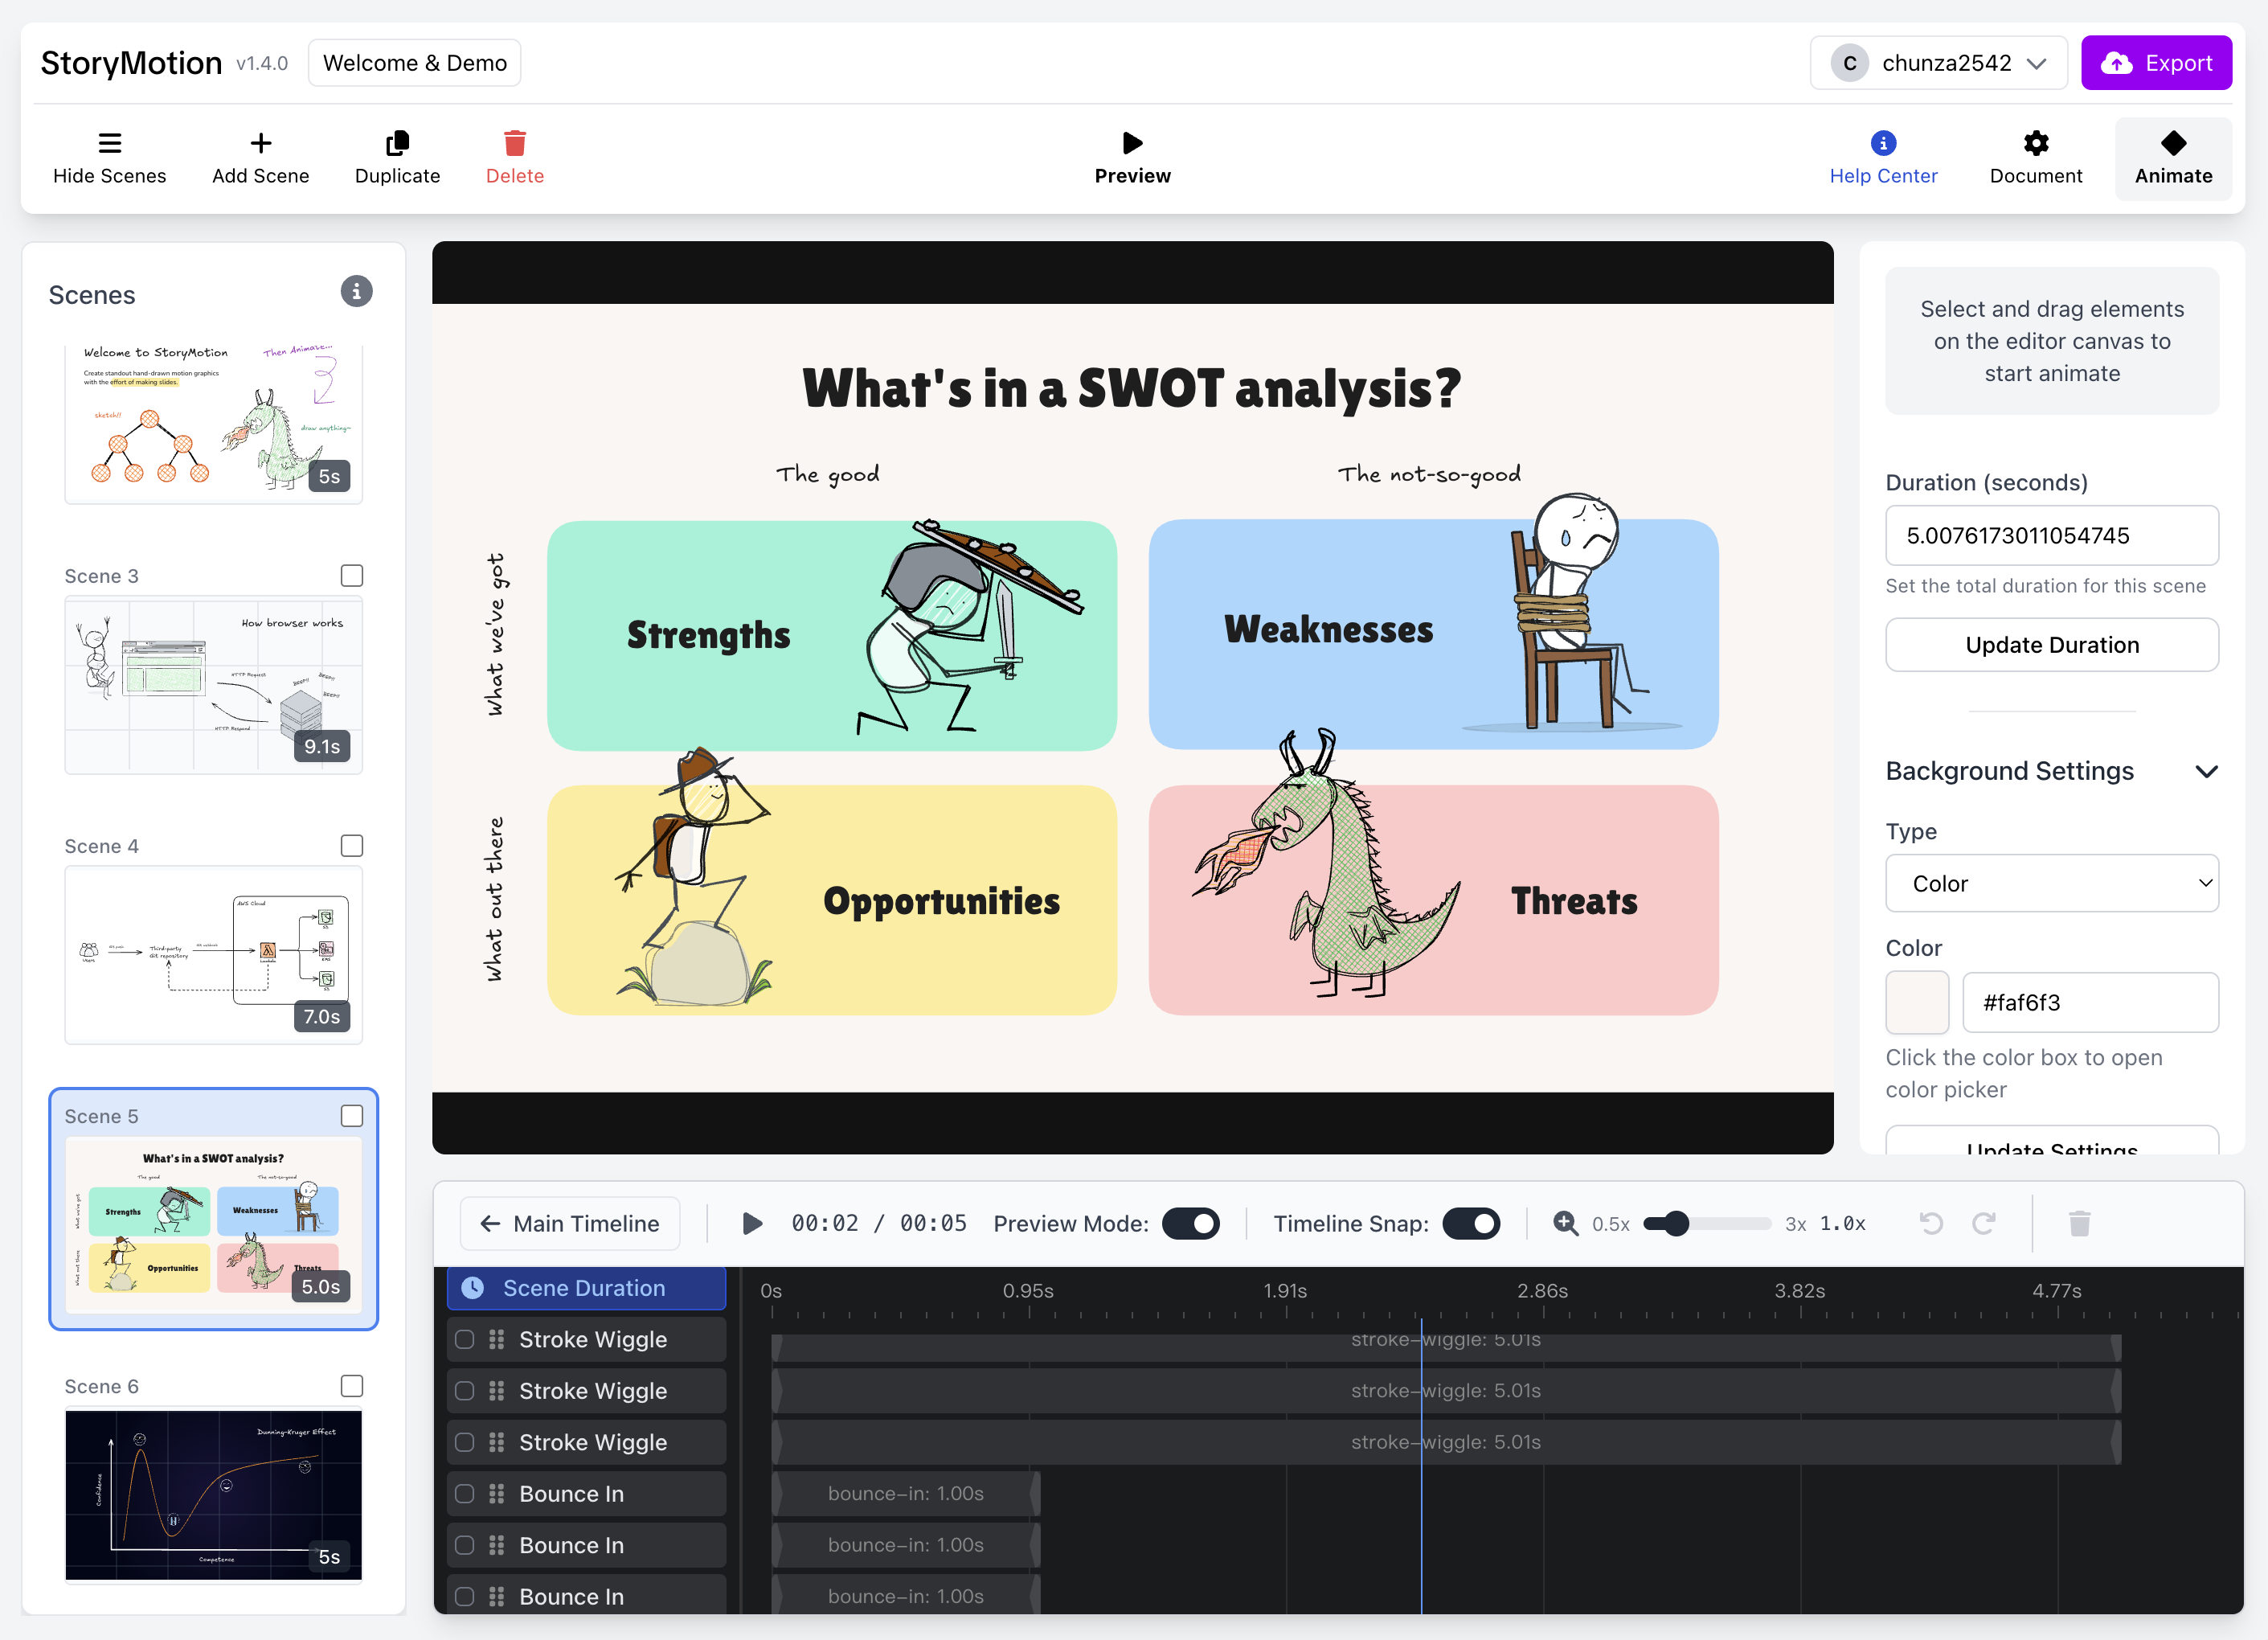2268x1640 pixels.
Task: Open the background Type dropdown showing Color
Action: coord(2051,883)
